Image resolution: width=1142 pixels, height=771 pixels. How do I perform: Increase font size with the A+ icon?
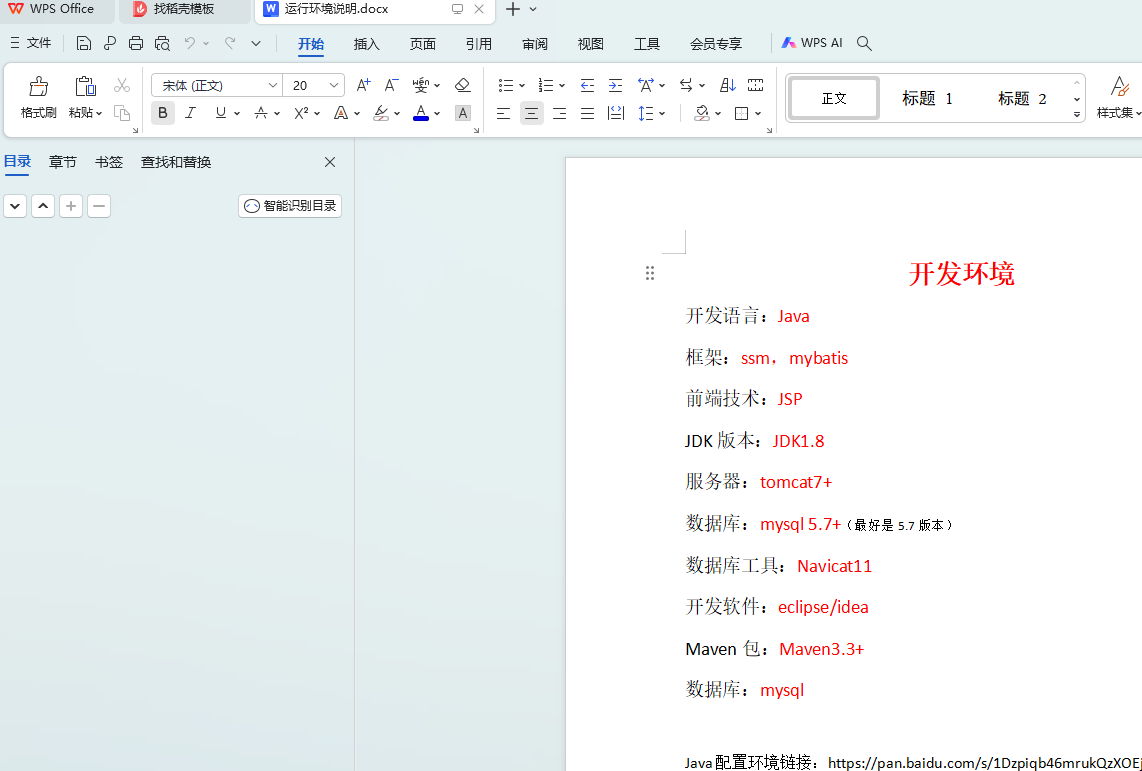(364, 86)
